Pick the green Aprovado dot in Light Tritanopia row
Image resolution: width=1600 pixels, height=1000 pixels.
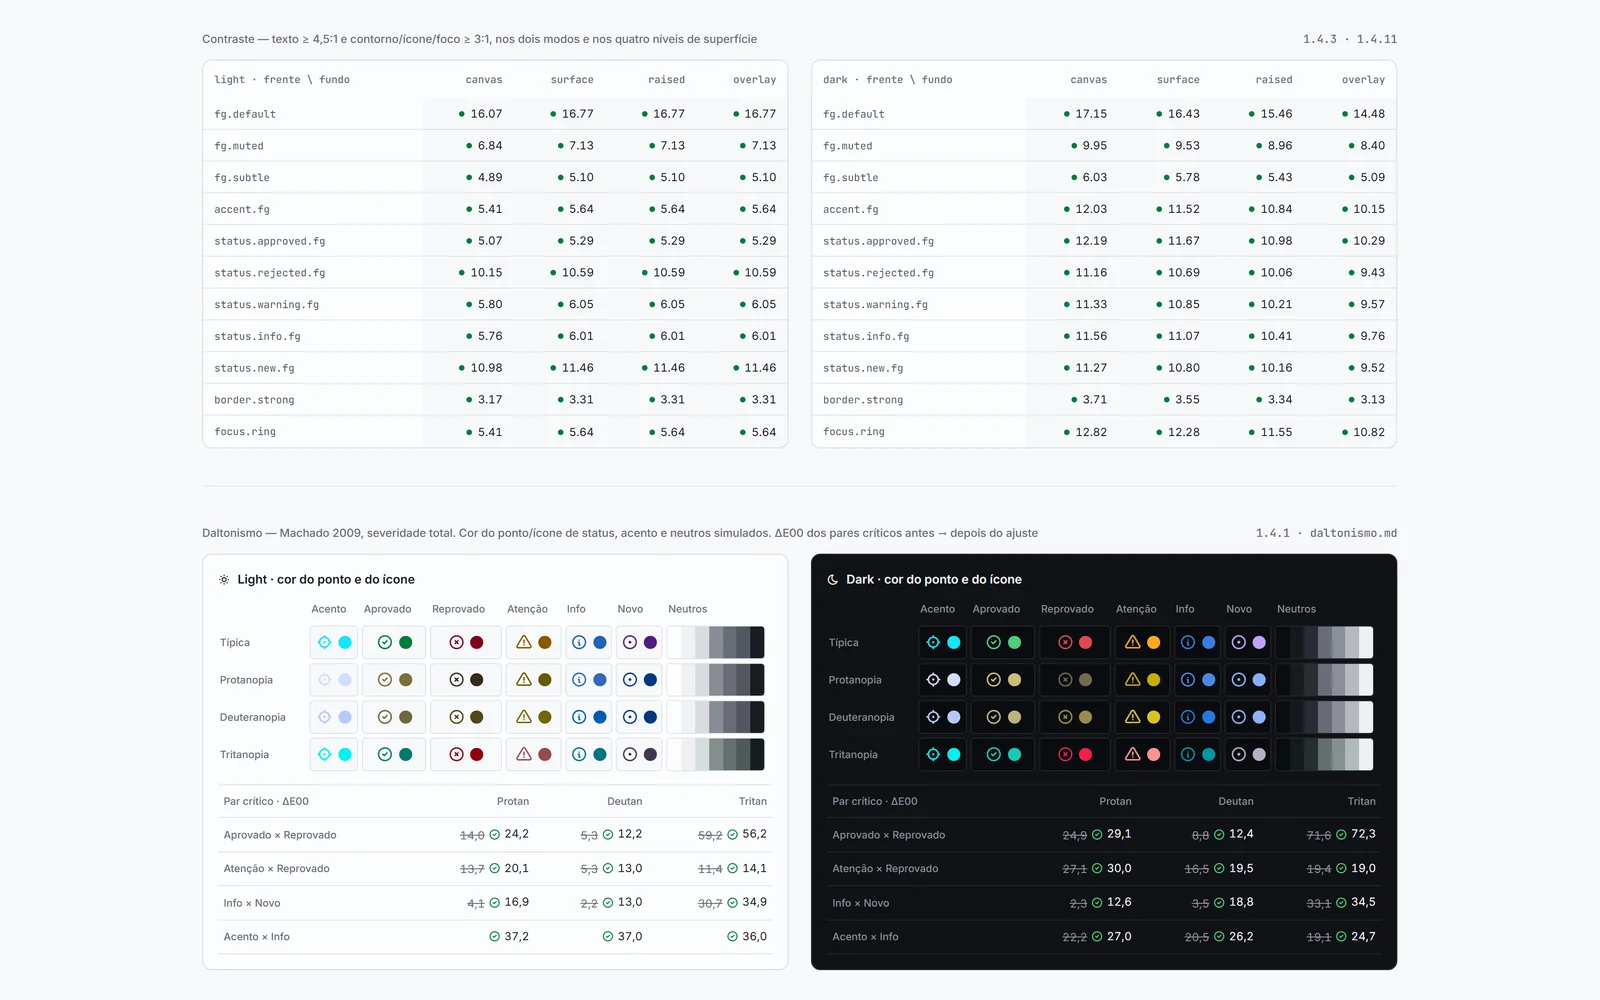(406, 755)
